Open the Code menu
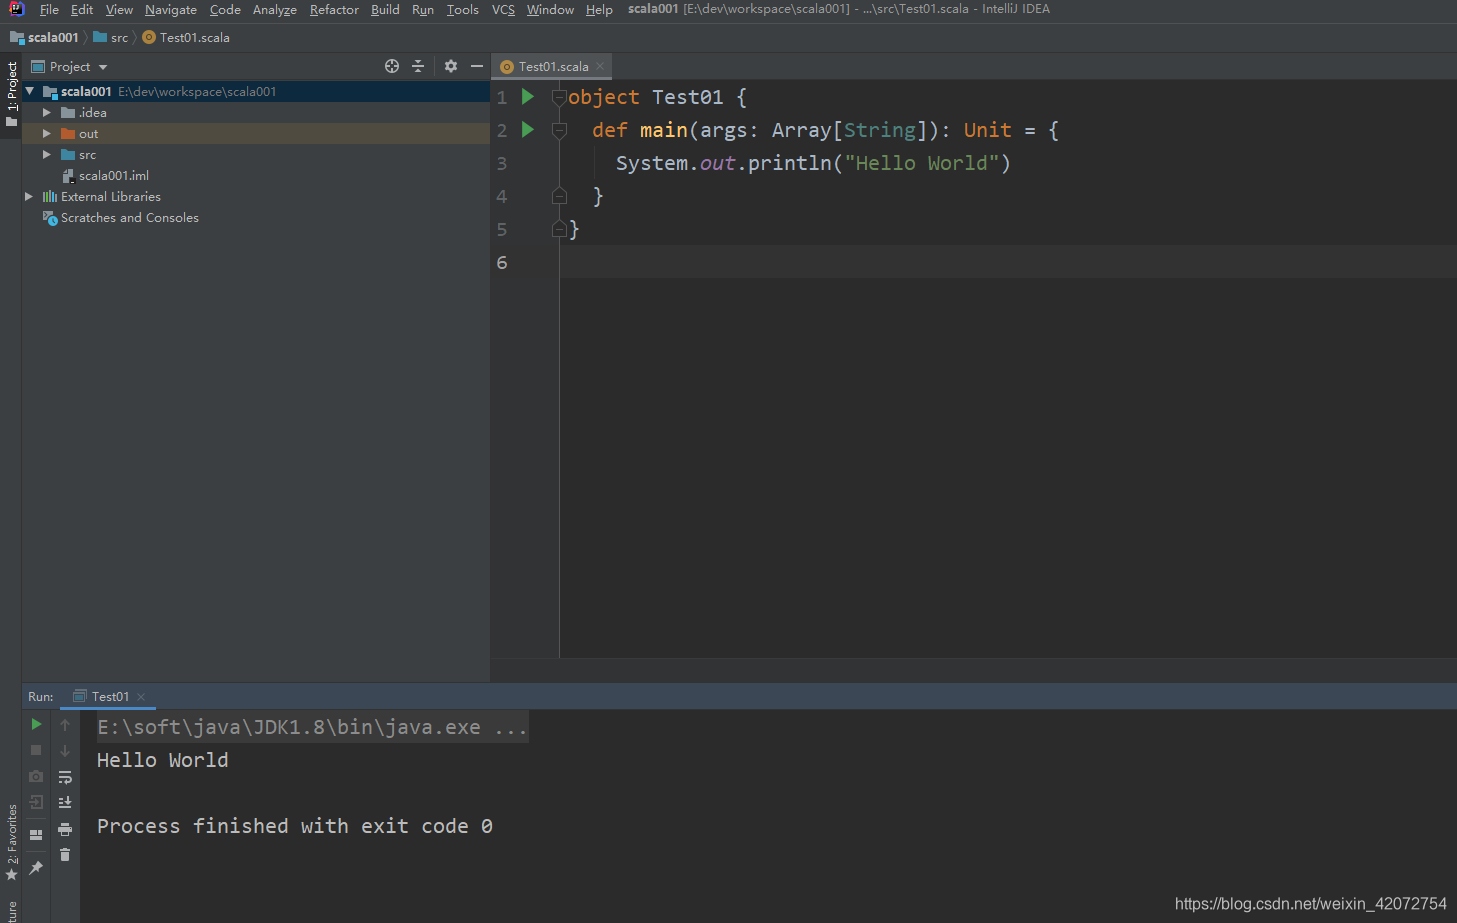The width and height of the screenshot is (1457, 923). pos(225,10)
